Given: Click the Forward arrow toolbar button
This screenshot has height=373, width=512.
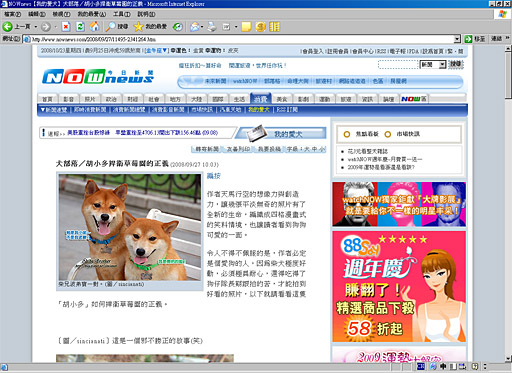Looking at the screenshot, I should point(46,27).
